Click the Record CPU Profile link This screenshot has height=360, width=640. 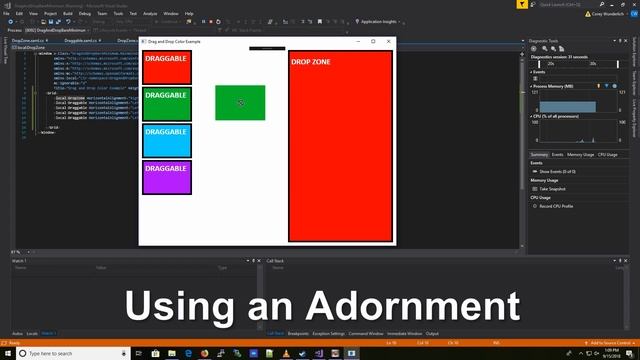tap(556, 206)
